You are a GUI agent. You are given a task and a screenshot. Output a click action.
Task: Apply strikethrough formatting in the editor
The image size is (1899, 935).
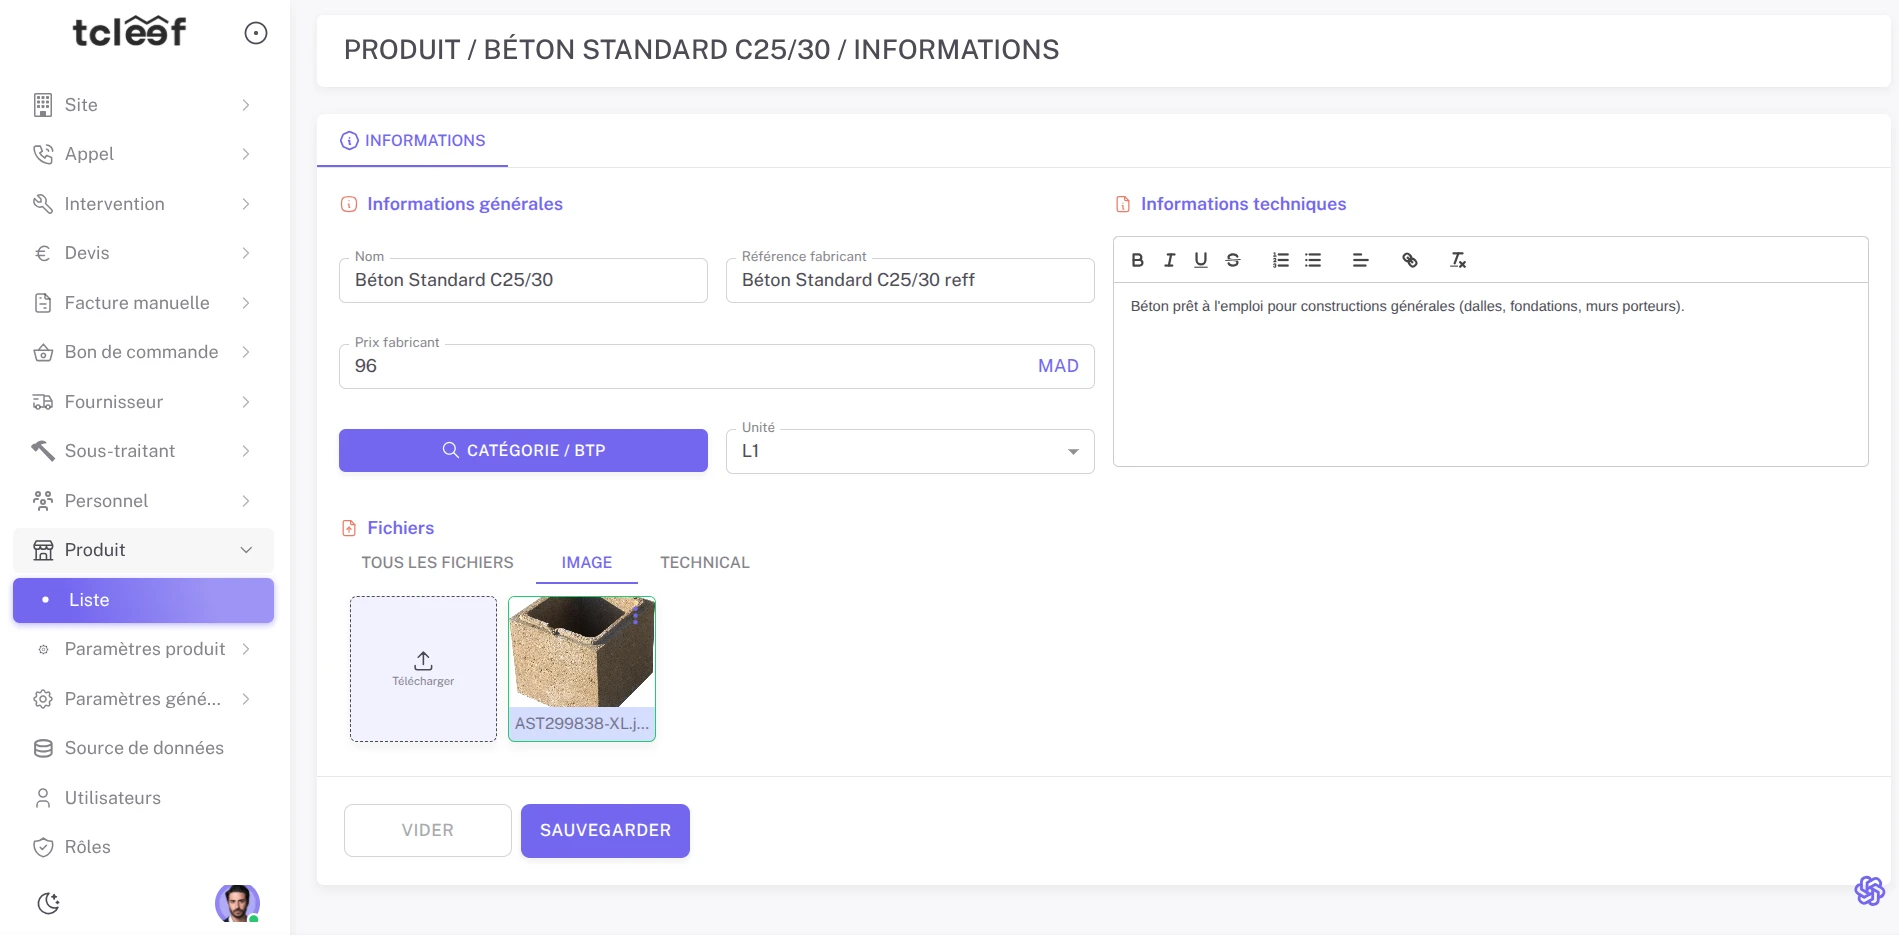tap(1233, 260)
